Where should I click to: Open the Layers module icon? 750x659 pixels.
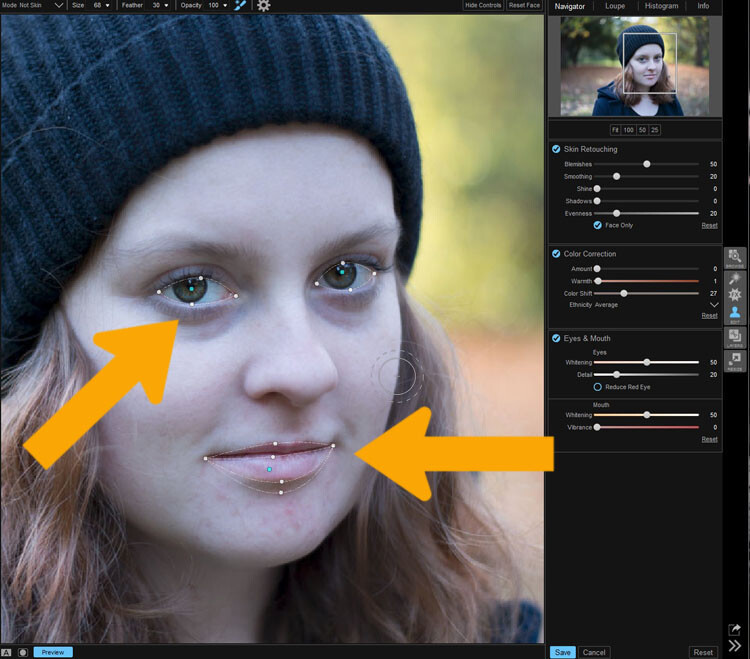pos(735,337)
